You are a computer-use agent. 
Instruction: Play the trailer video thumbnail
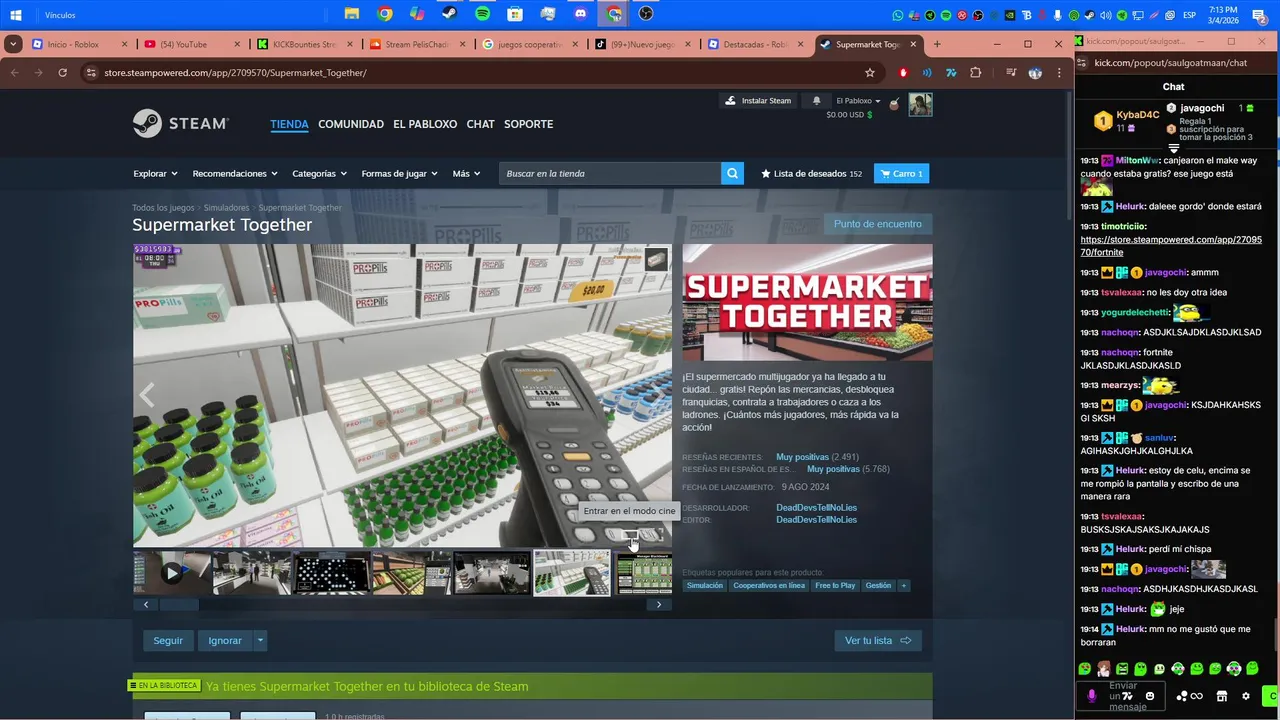(172, 573)
